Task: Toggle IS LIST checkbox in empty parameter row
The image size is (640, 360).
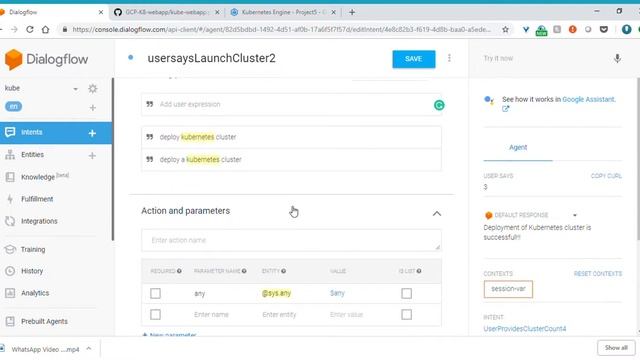Action: 407,315
